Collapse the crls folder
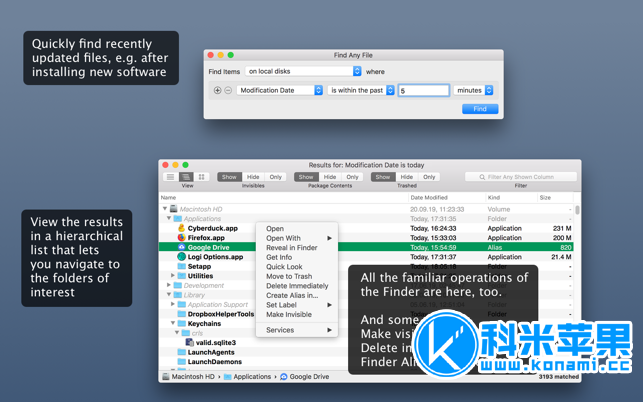The width and height of the screenshot is (643, 402). pos(177,333)
